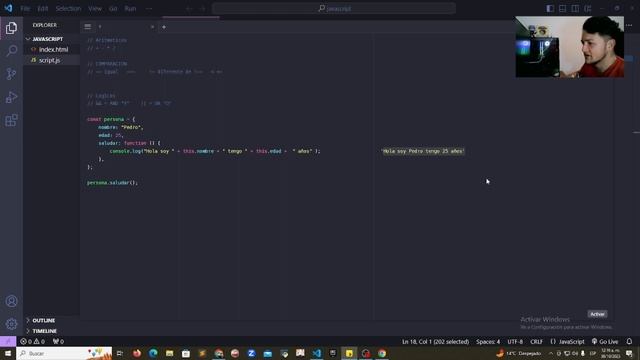Toggle secondary side bar layout icon
This screenshot has height=360, width=640.
(575, 8)
